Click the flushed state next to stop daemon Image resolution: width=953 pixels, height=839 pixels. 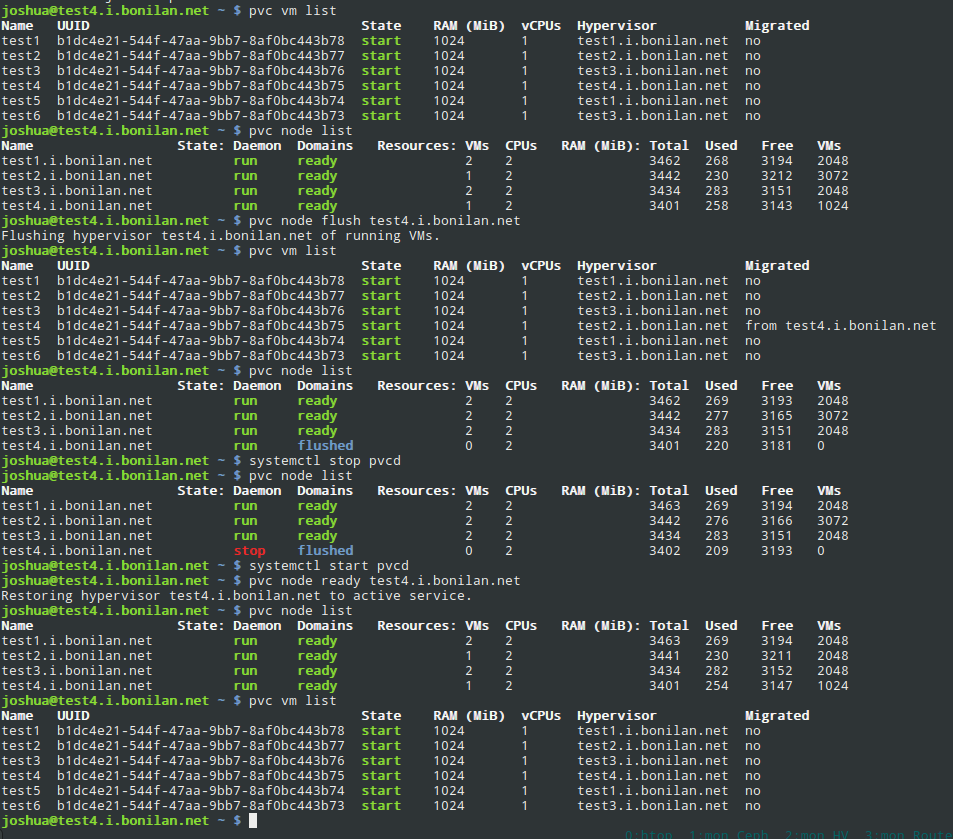[325, 551]
